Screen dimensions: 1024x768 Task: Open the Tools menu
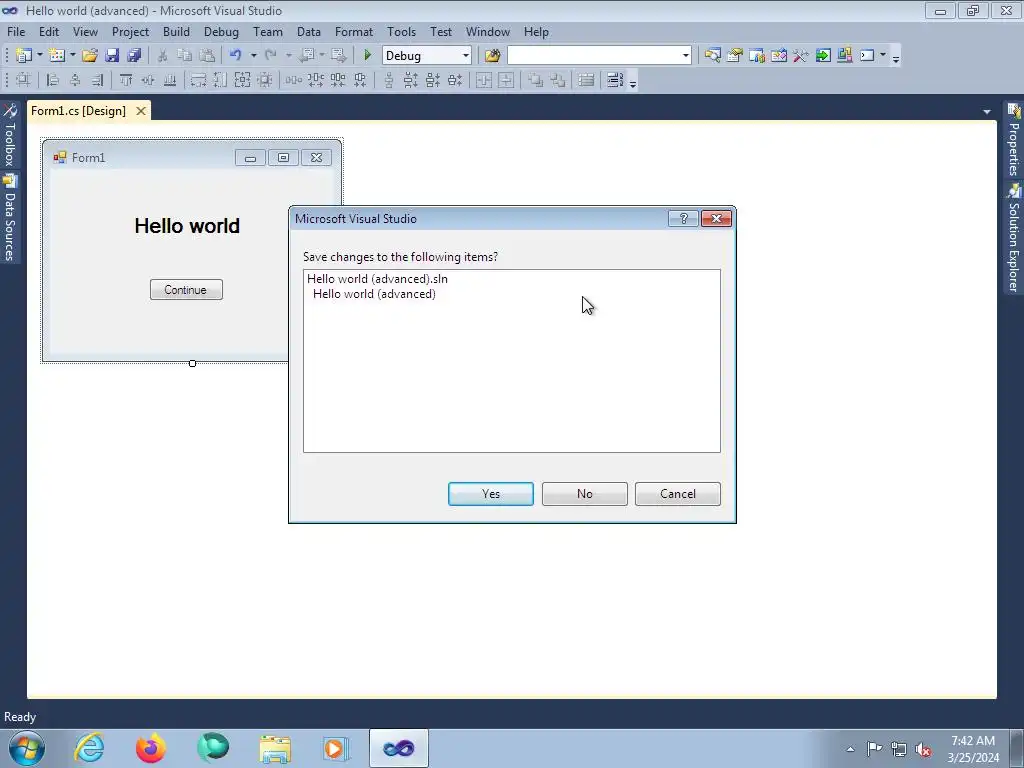click(x=401, y=32)
